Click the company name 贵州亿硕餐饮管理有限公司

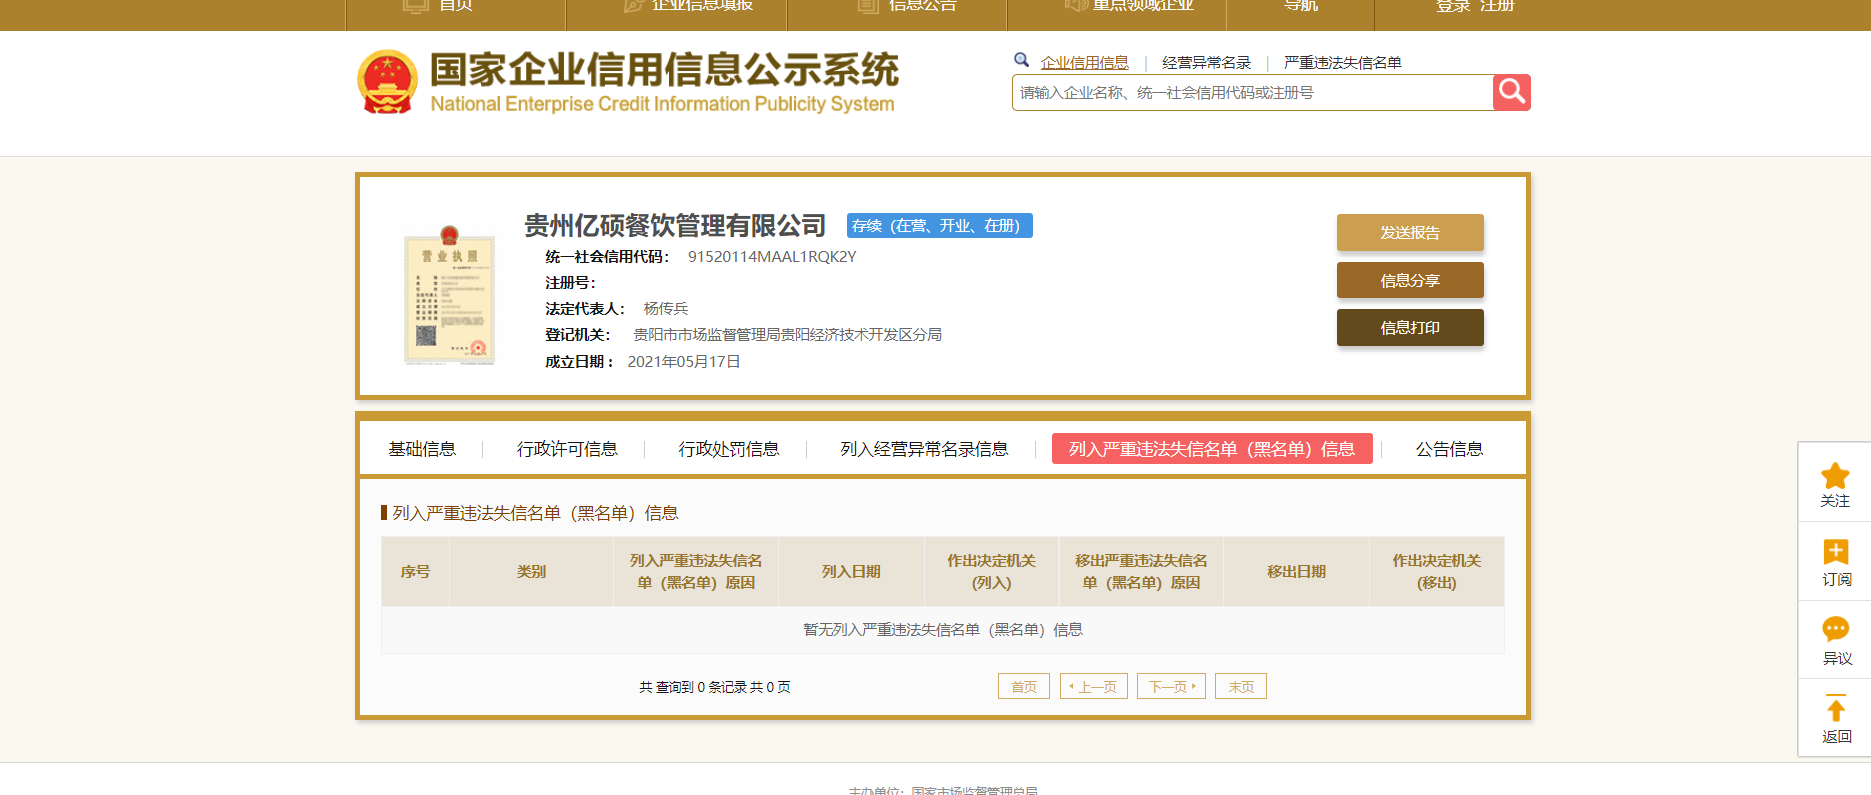click(675, 226)
